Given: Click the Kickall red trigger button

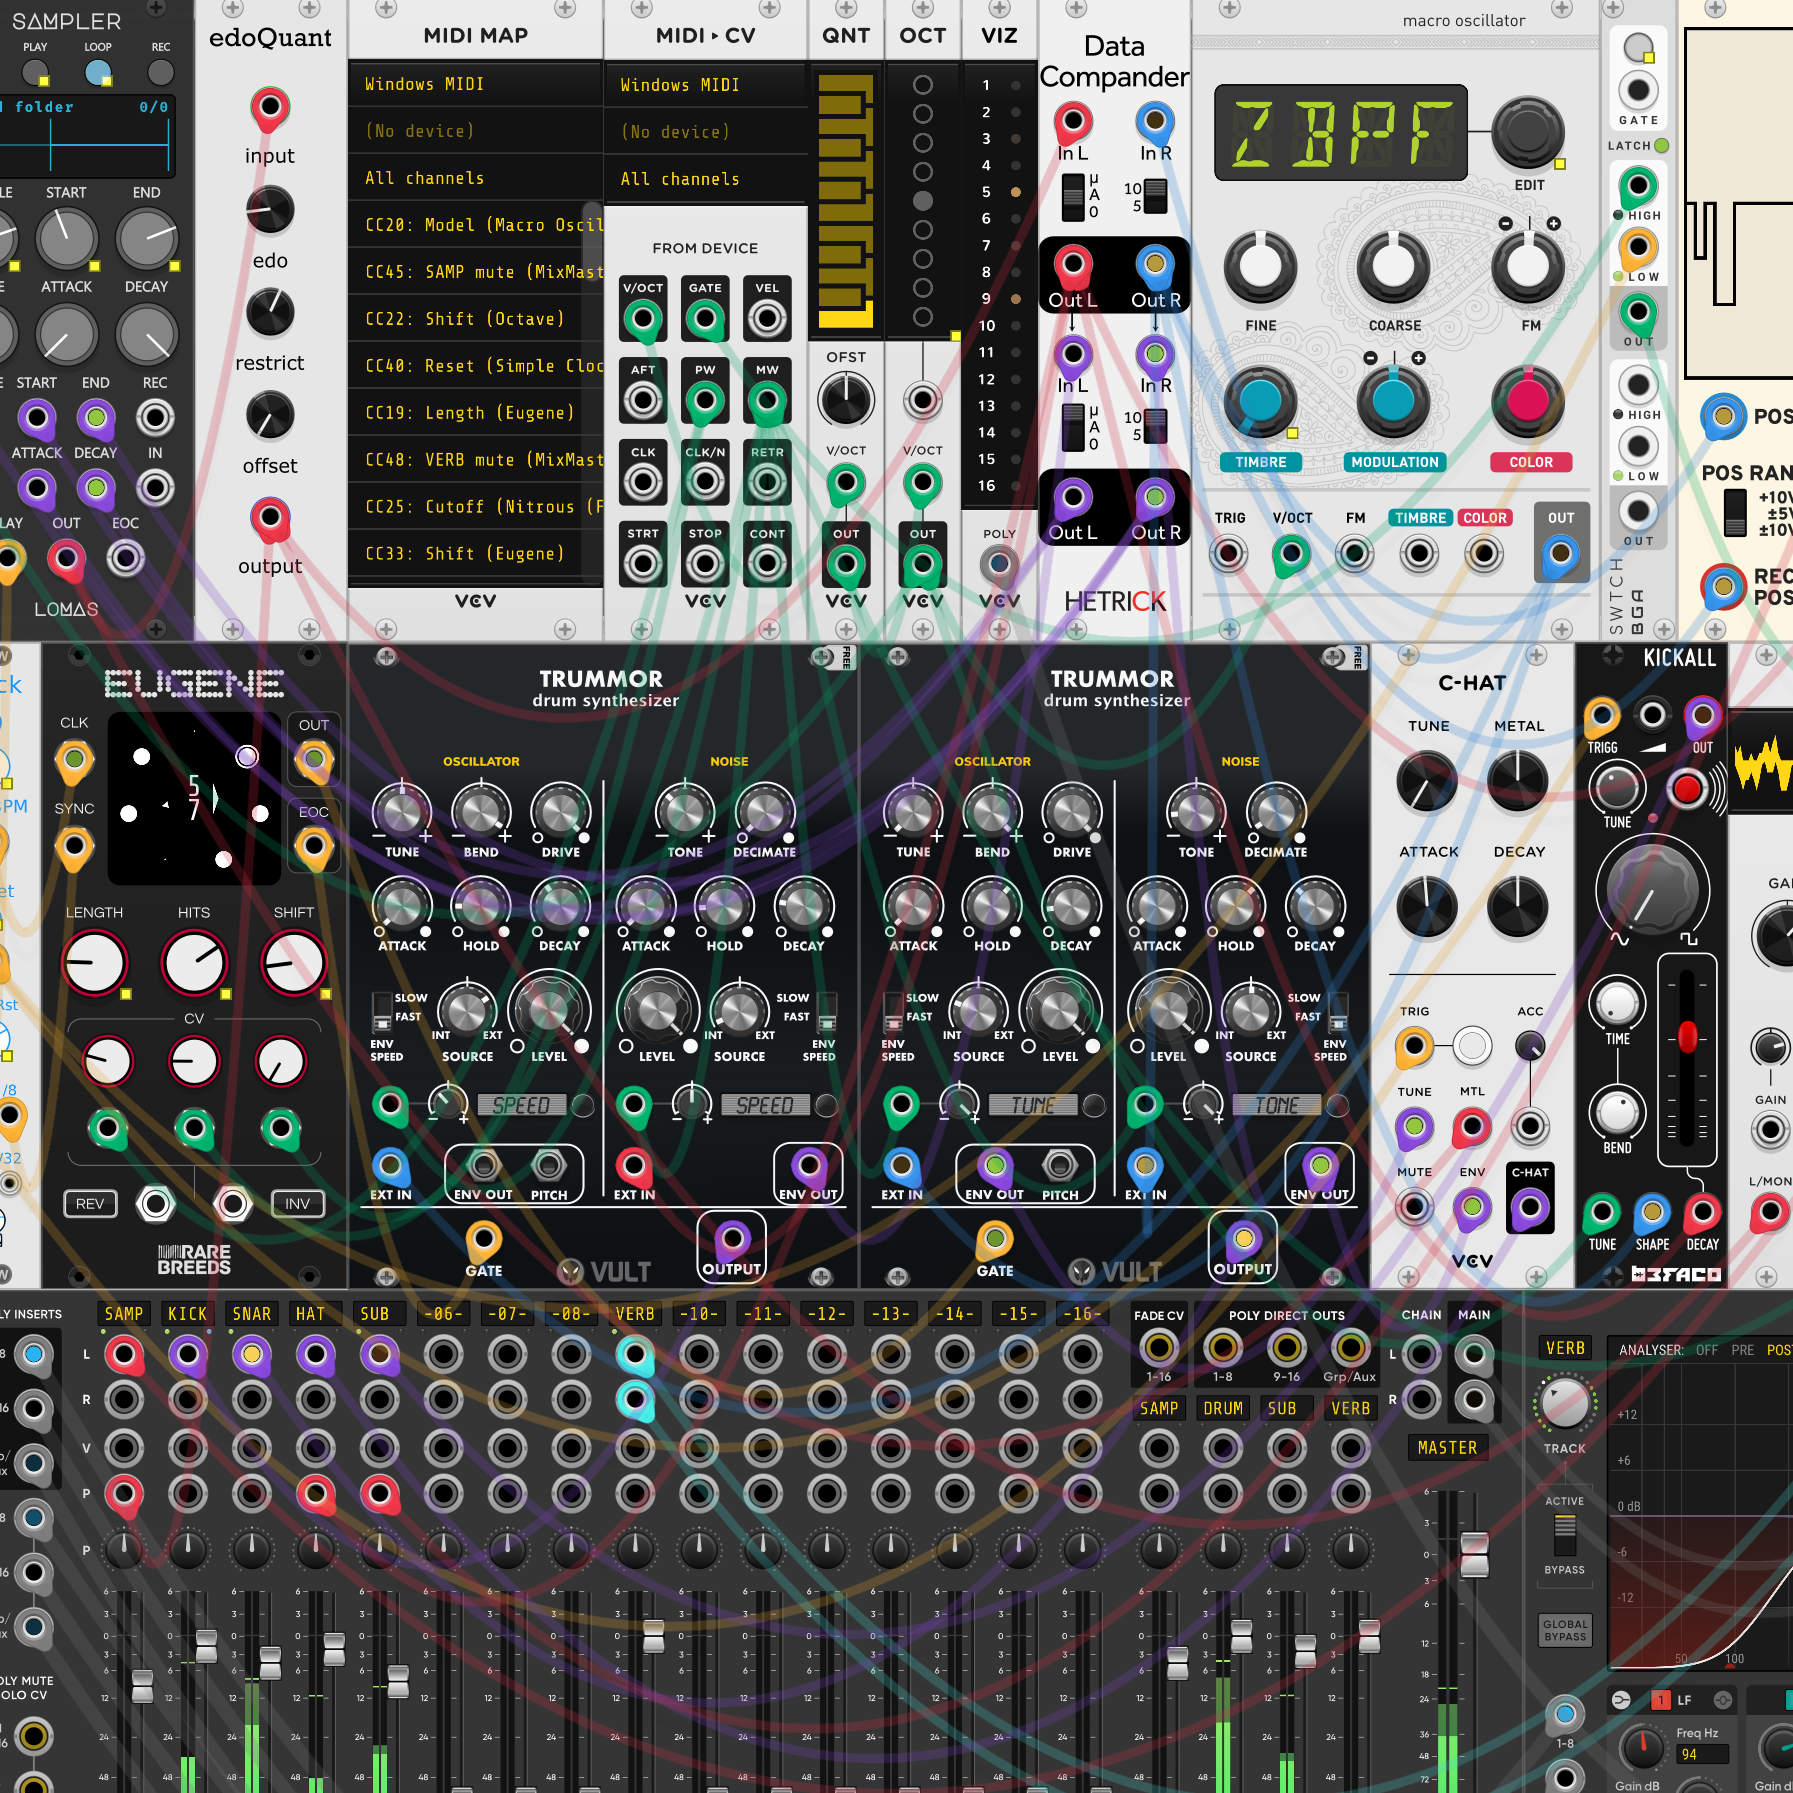Looking at the screenshot, I should [1687, 789].
